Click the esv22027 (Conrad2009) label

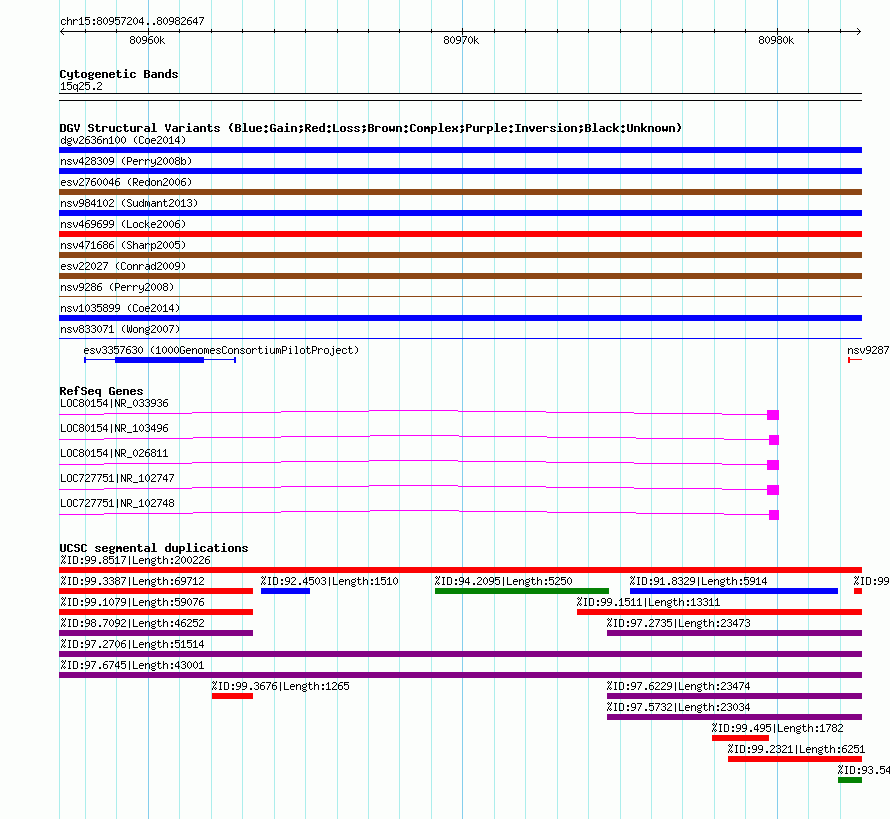123,266
